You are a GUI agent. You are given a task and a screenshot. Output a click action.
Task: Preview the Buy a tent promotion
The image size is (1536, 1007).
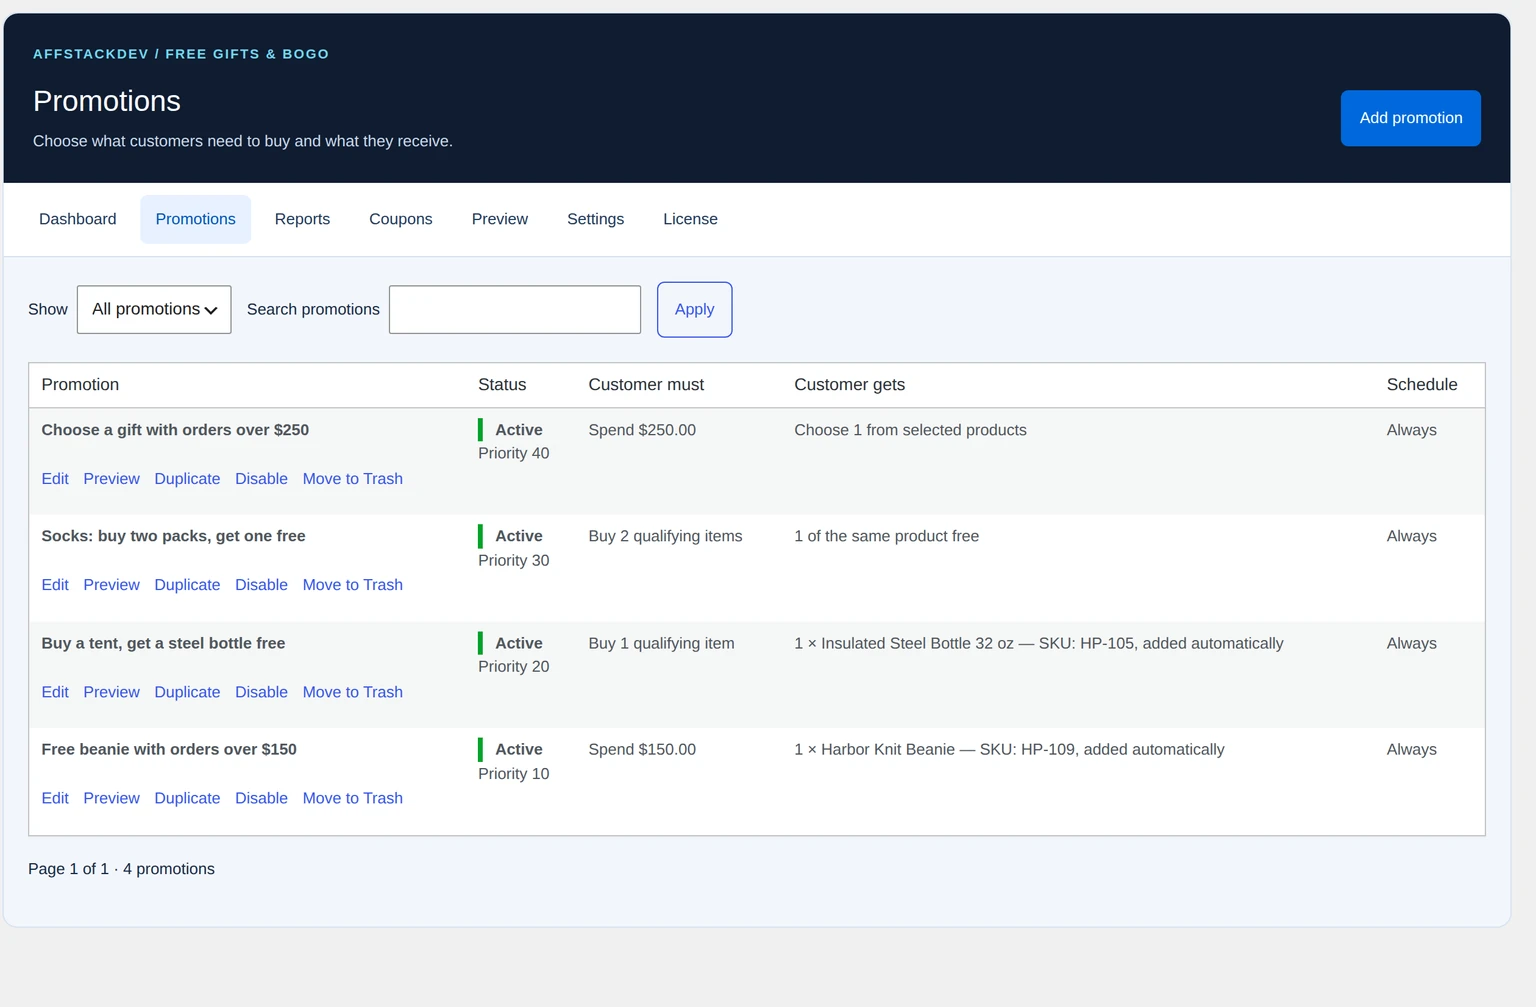click(111, 692)
